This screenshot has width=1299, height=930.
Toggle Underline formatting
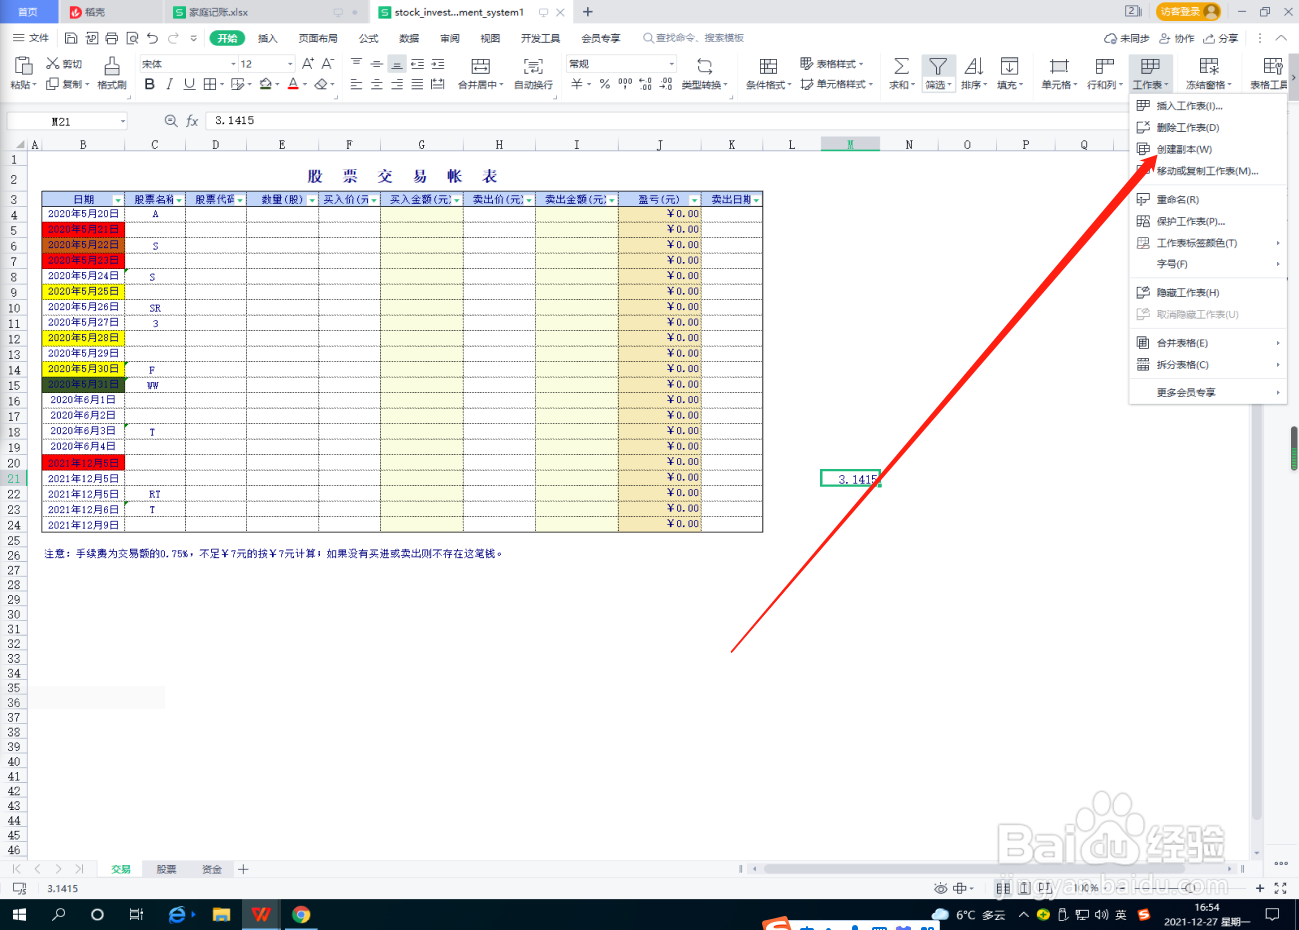[189, 84]
